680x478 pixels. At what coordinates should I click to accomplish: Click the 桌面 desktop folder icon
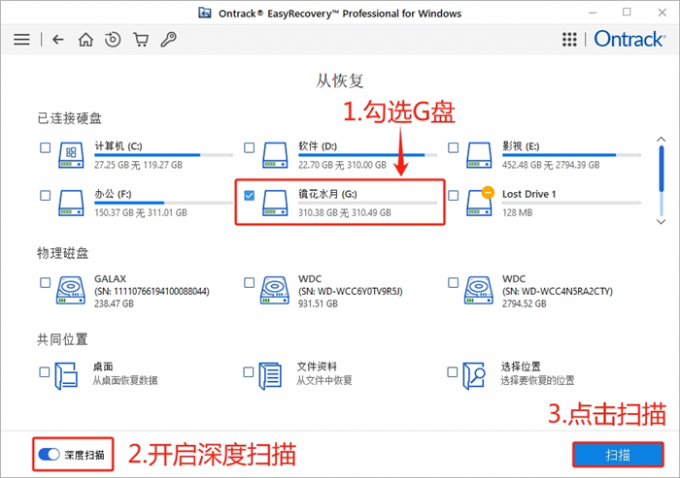[x=66, y=376]
